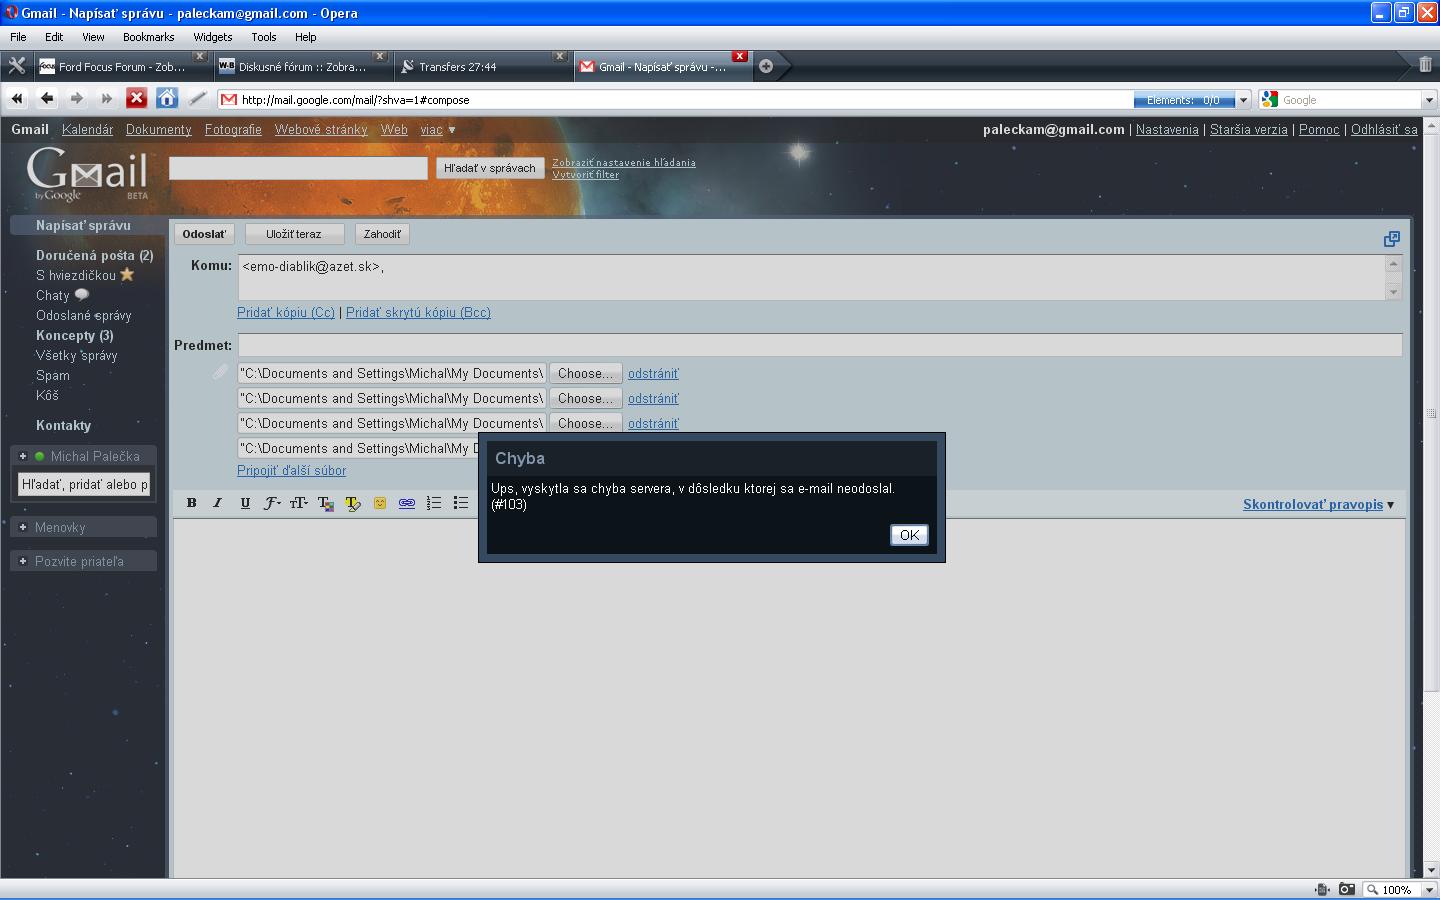Click the Predmet subject input field

click(819, 345)
